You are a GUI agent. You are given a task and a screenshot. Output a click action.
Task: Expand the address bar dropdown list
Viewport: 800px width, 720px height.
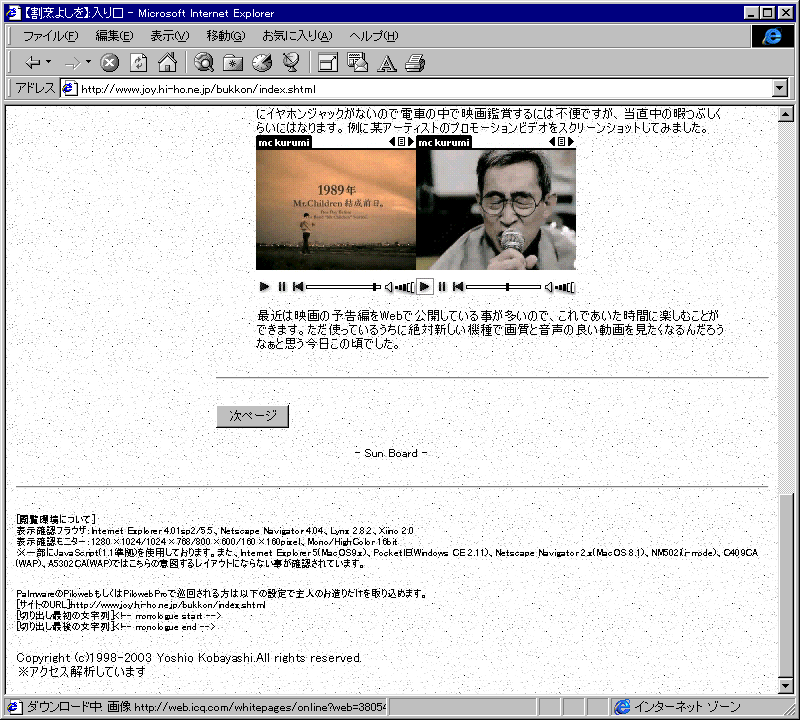click(x=780, y=89)
